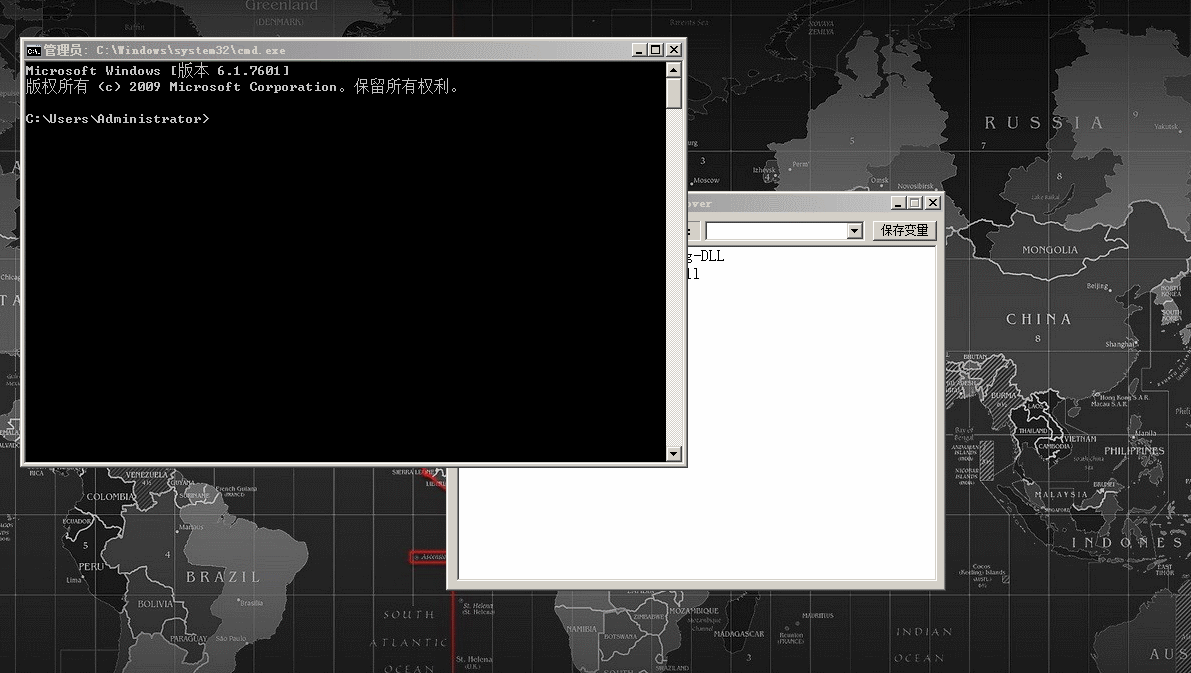Click the scroll-down arrow in the console scrollbar
The width and height of the screenshot is (1191, 673).
point(675,451)
